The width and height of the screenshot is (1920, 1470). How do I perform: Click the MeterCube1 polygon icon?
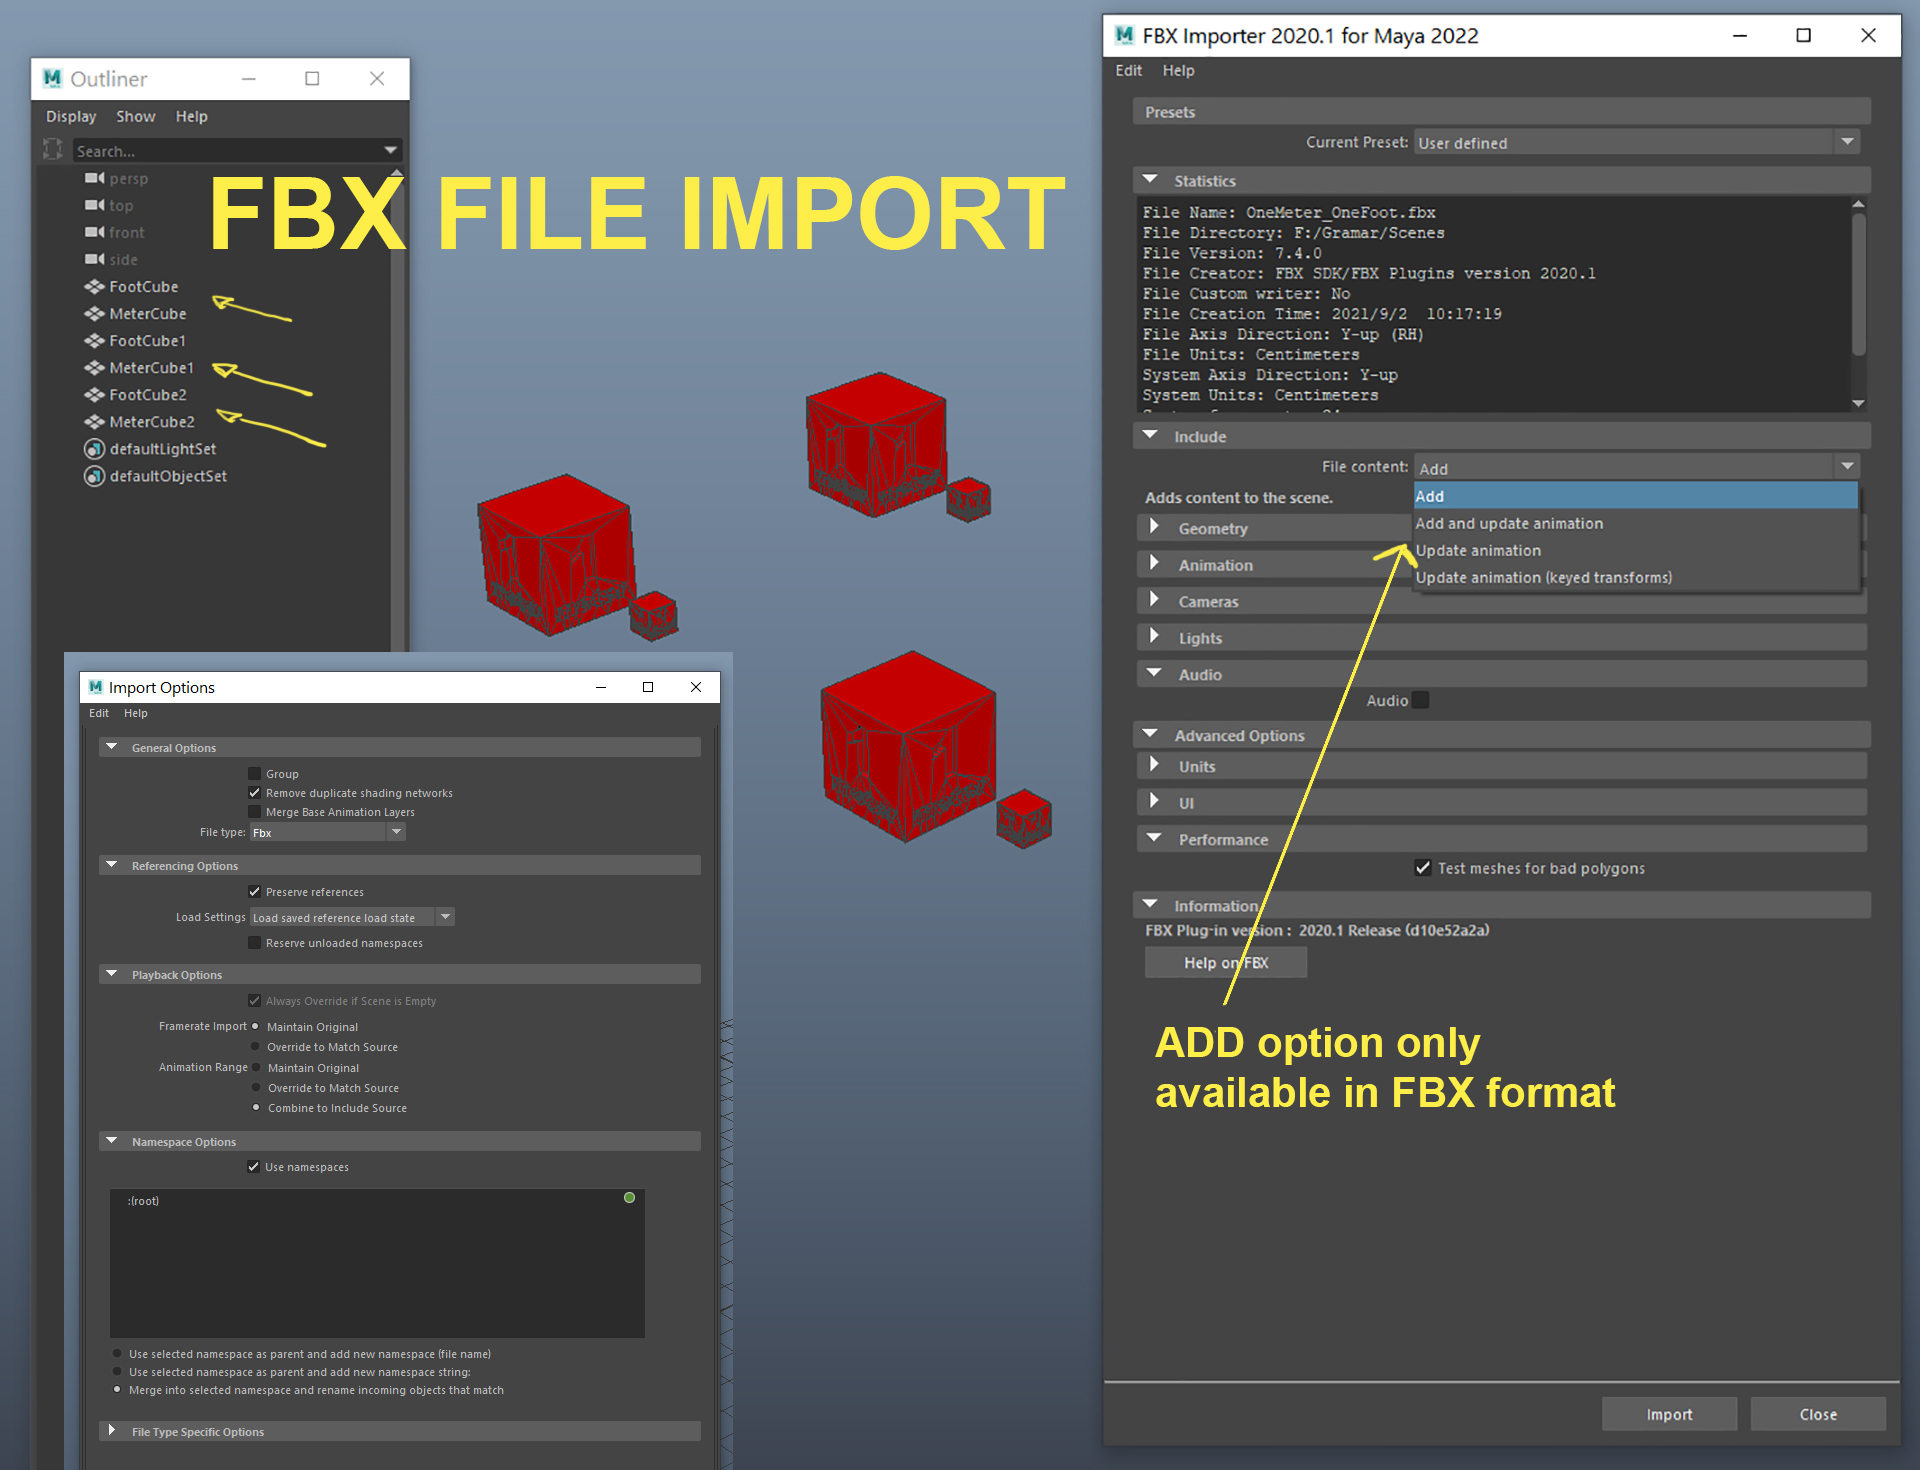point(95,367)
